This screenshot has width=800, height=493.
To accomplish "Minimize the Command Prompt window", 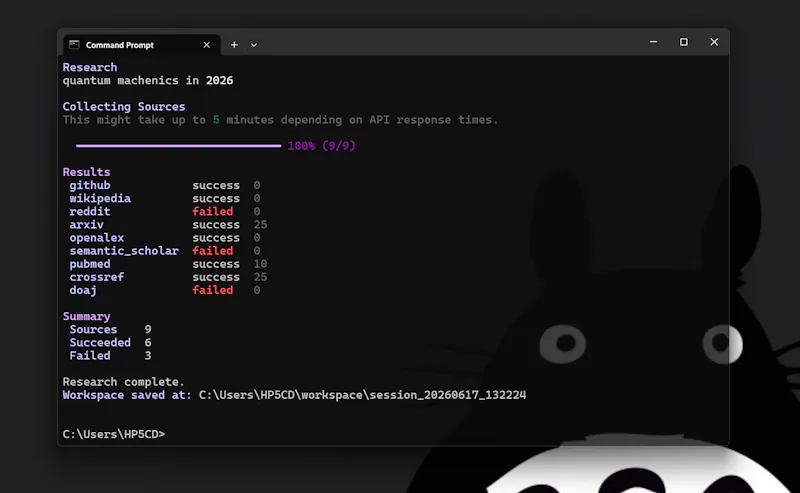I will [x=653, y=42].
